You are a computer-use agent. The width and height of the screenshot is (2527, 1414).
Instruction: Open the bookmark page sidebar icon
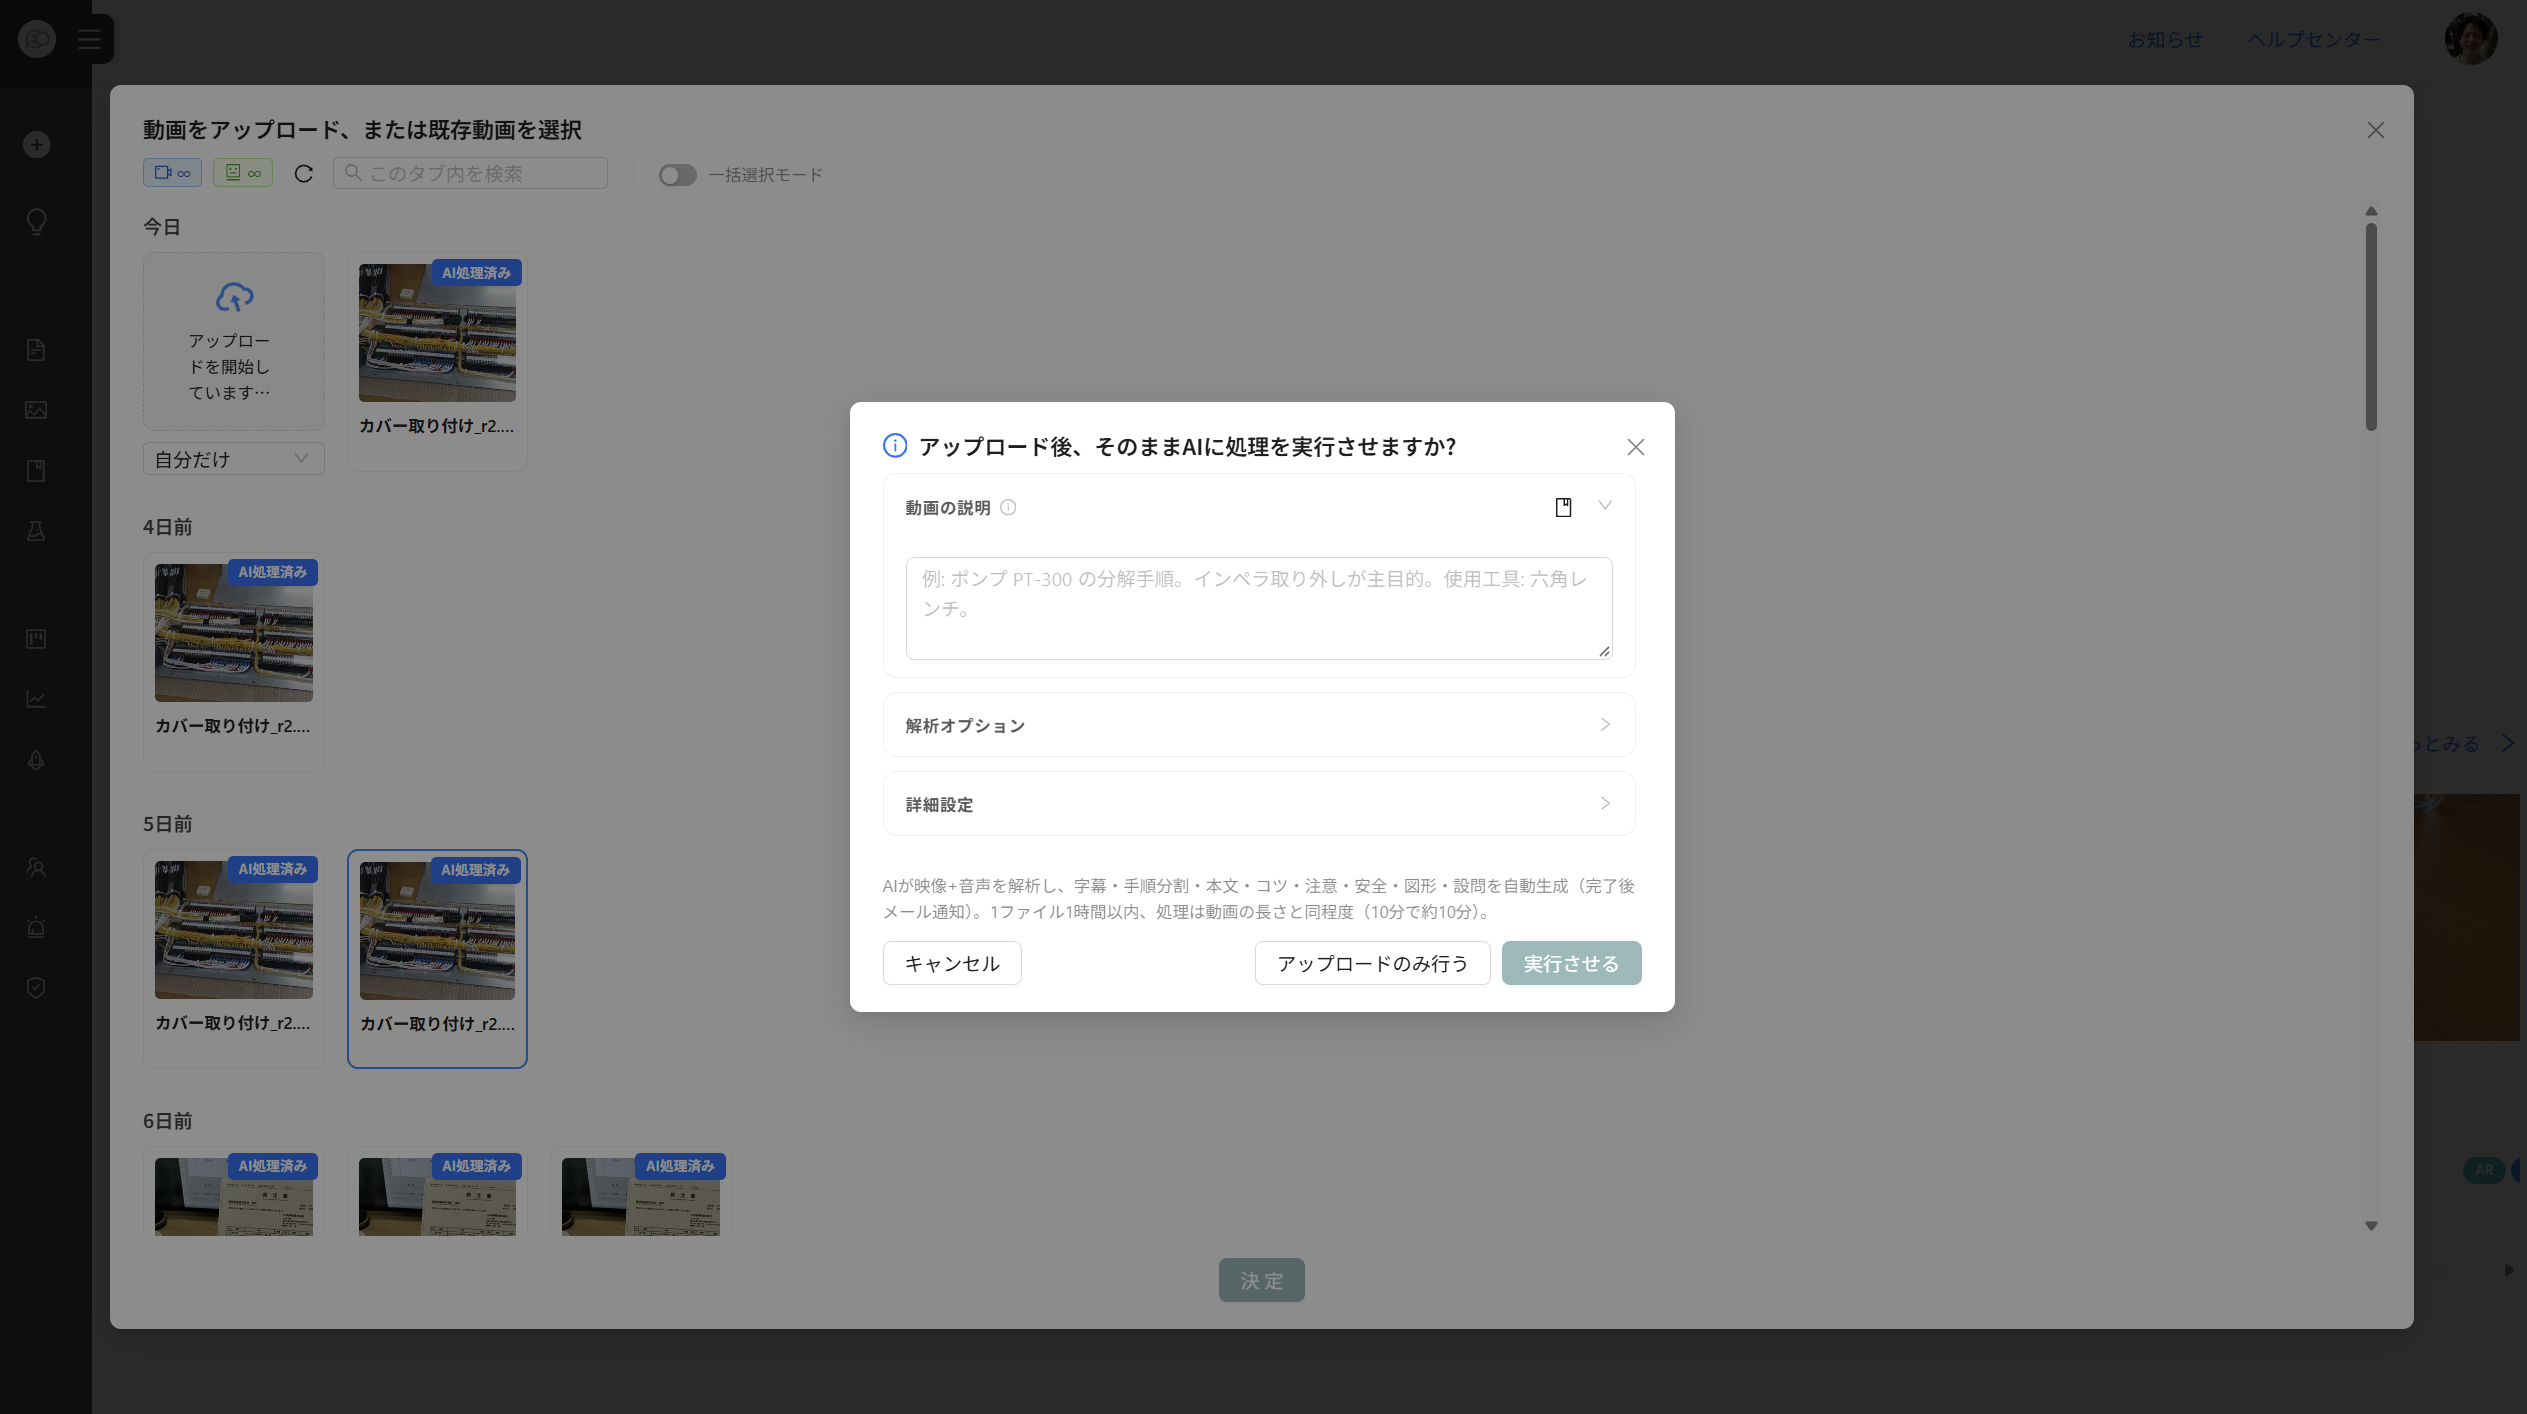click(x=36, y=471)
